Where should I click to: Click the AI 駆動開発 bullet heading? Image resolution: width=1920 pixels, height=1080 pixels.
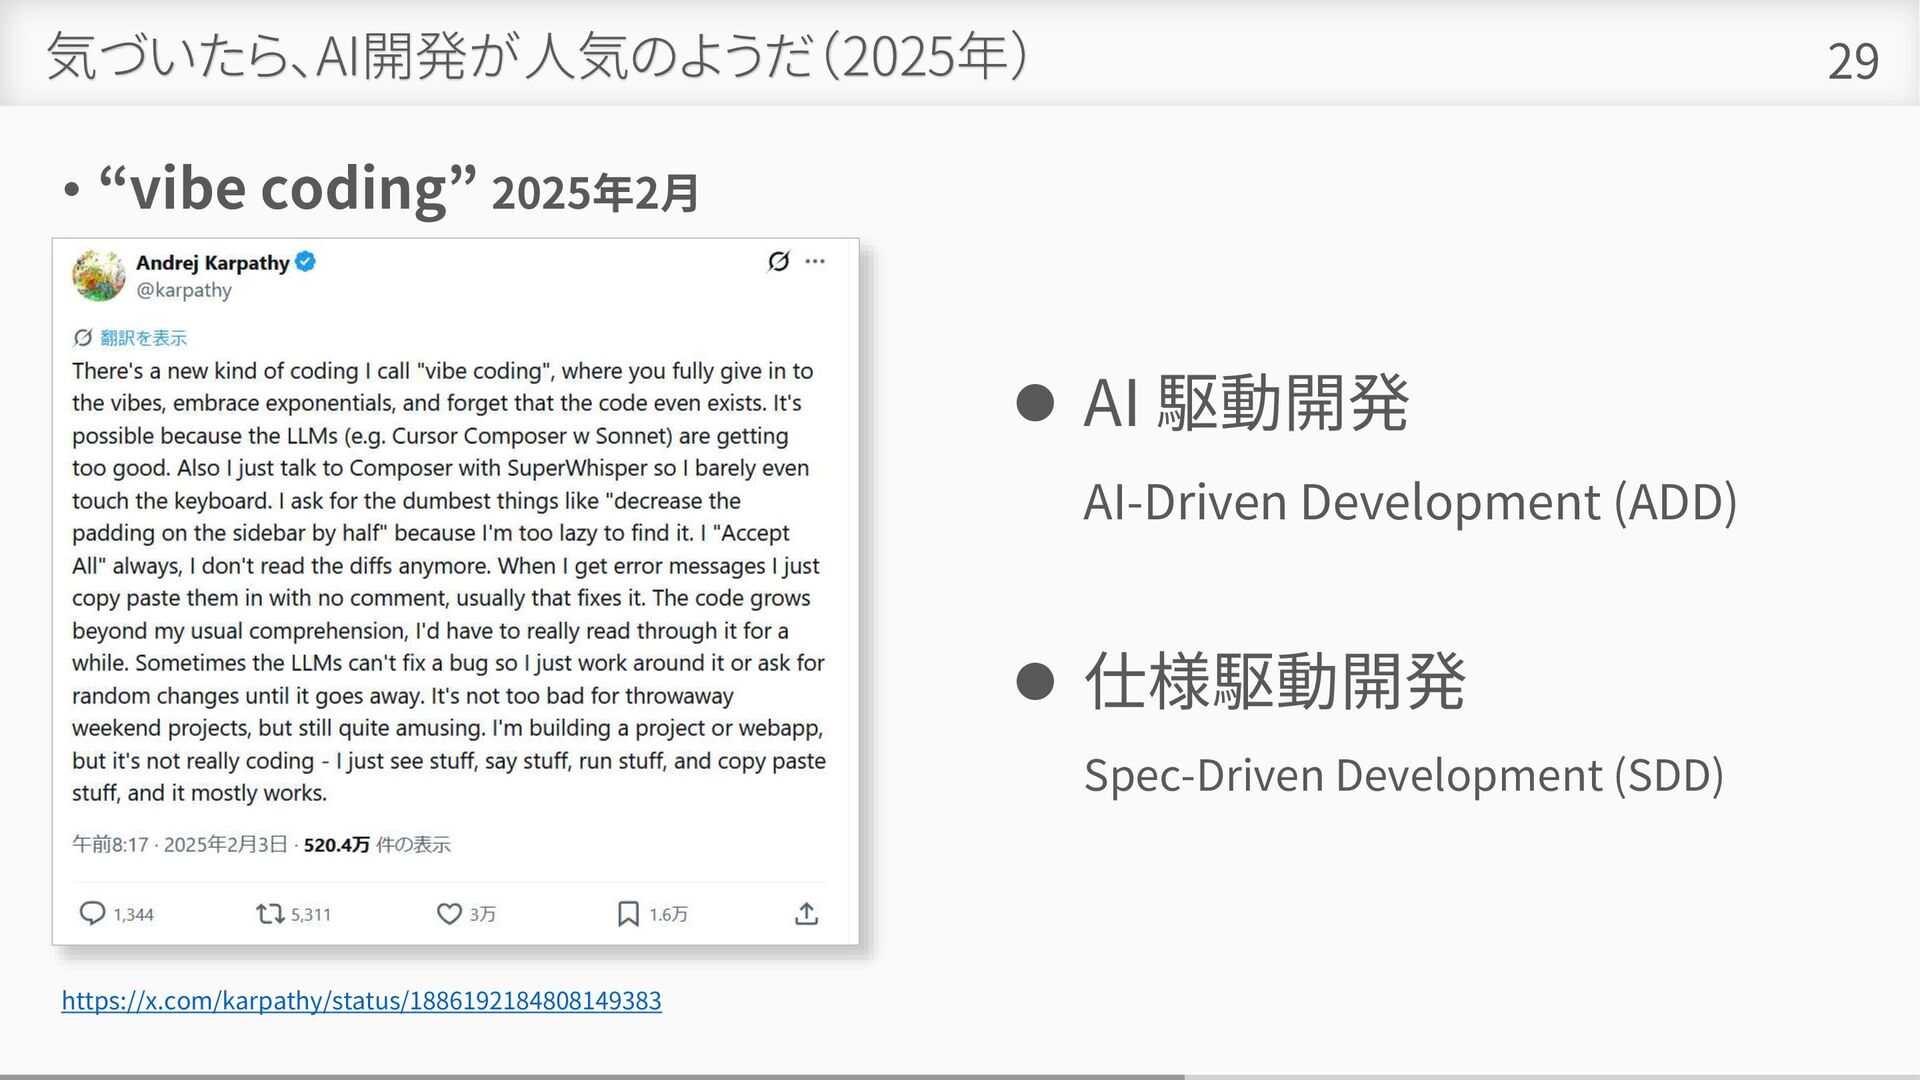[x=1246, y=404]
